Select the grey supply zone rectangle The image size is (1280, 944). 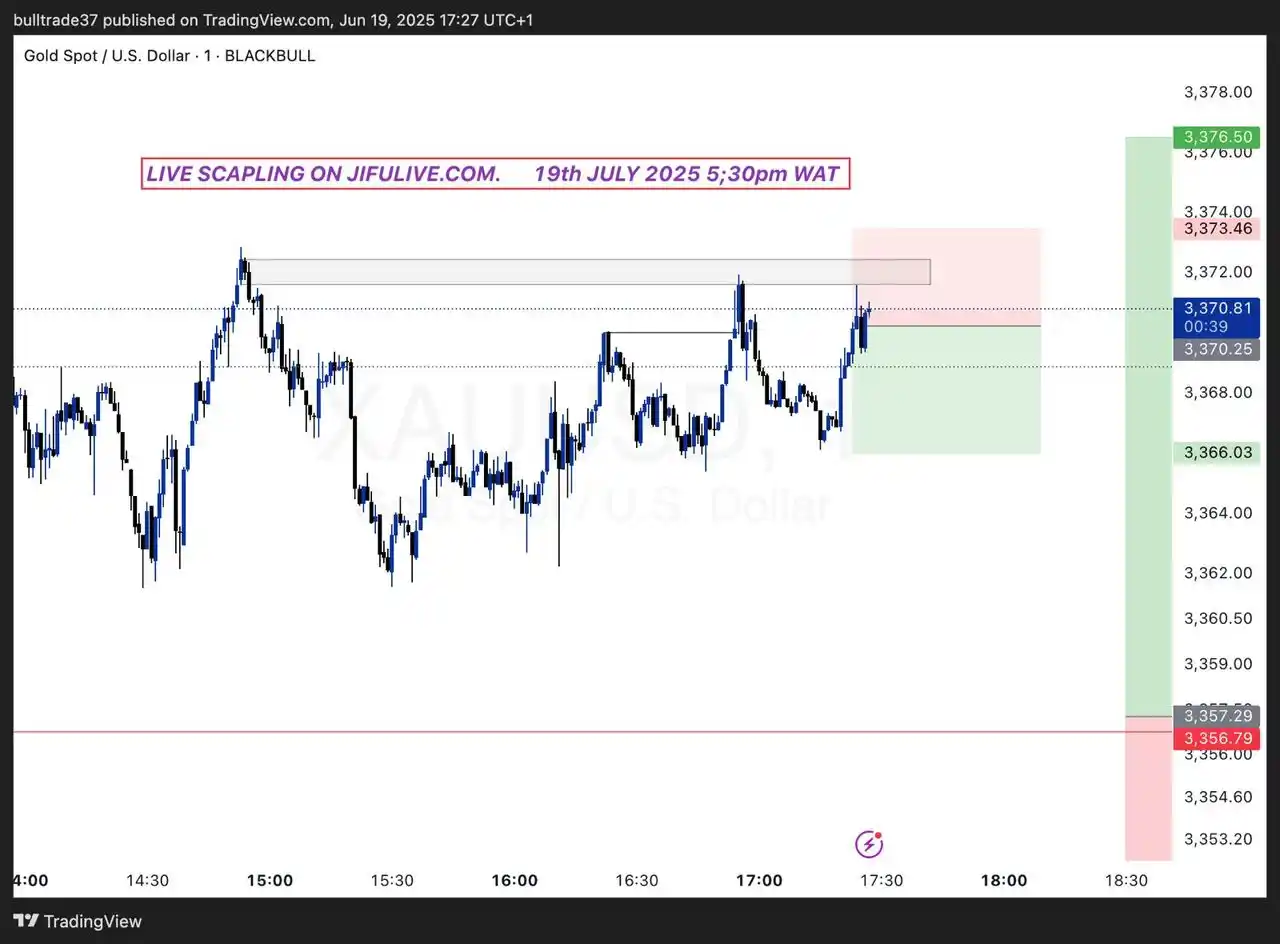[x=588, y=272]
